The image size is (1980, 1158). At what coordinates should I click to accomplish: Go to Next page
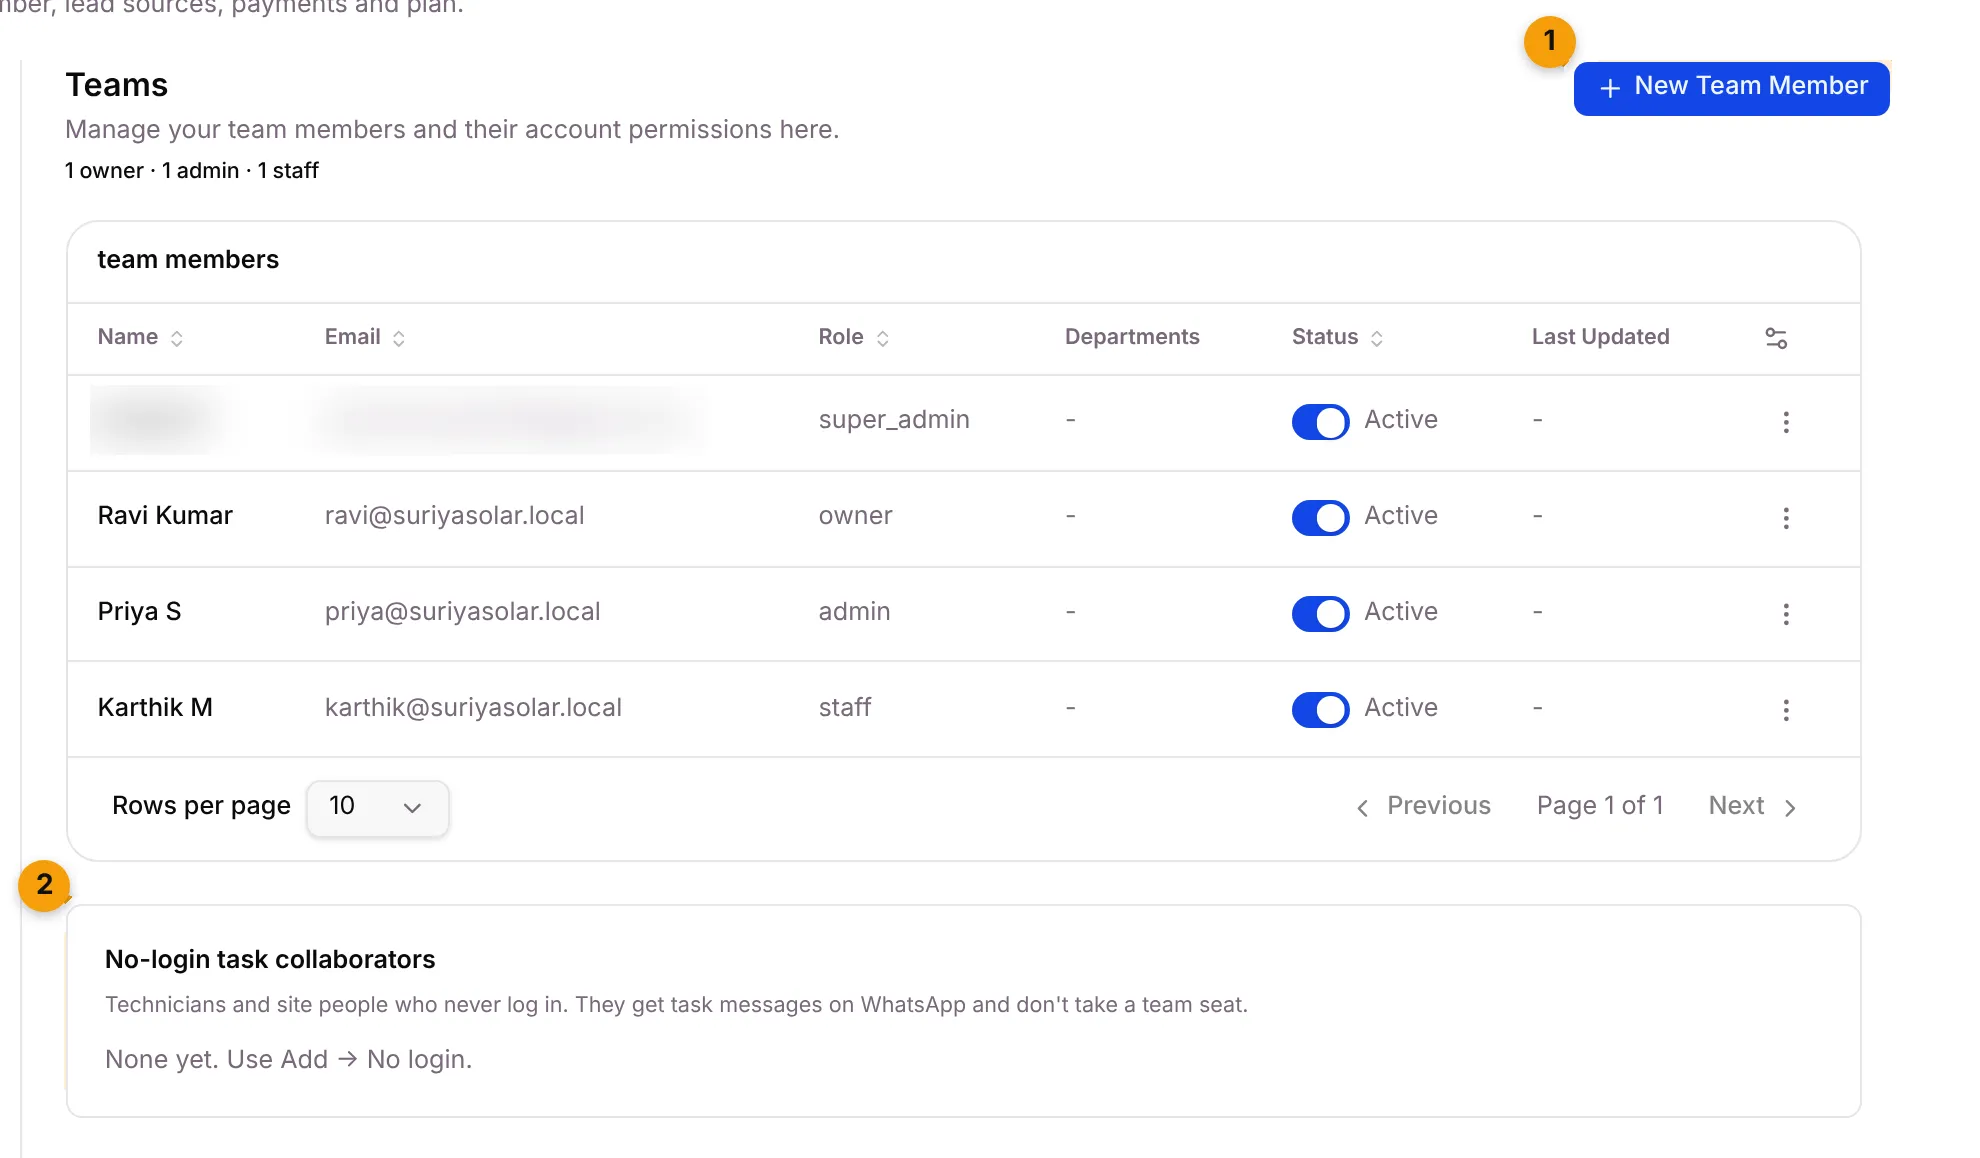pyautogui.click(x=1753, y=806)
